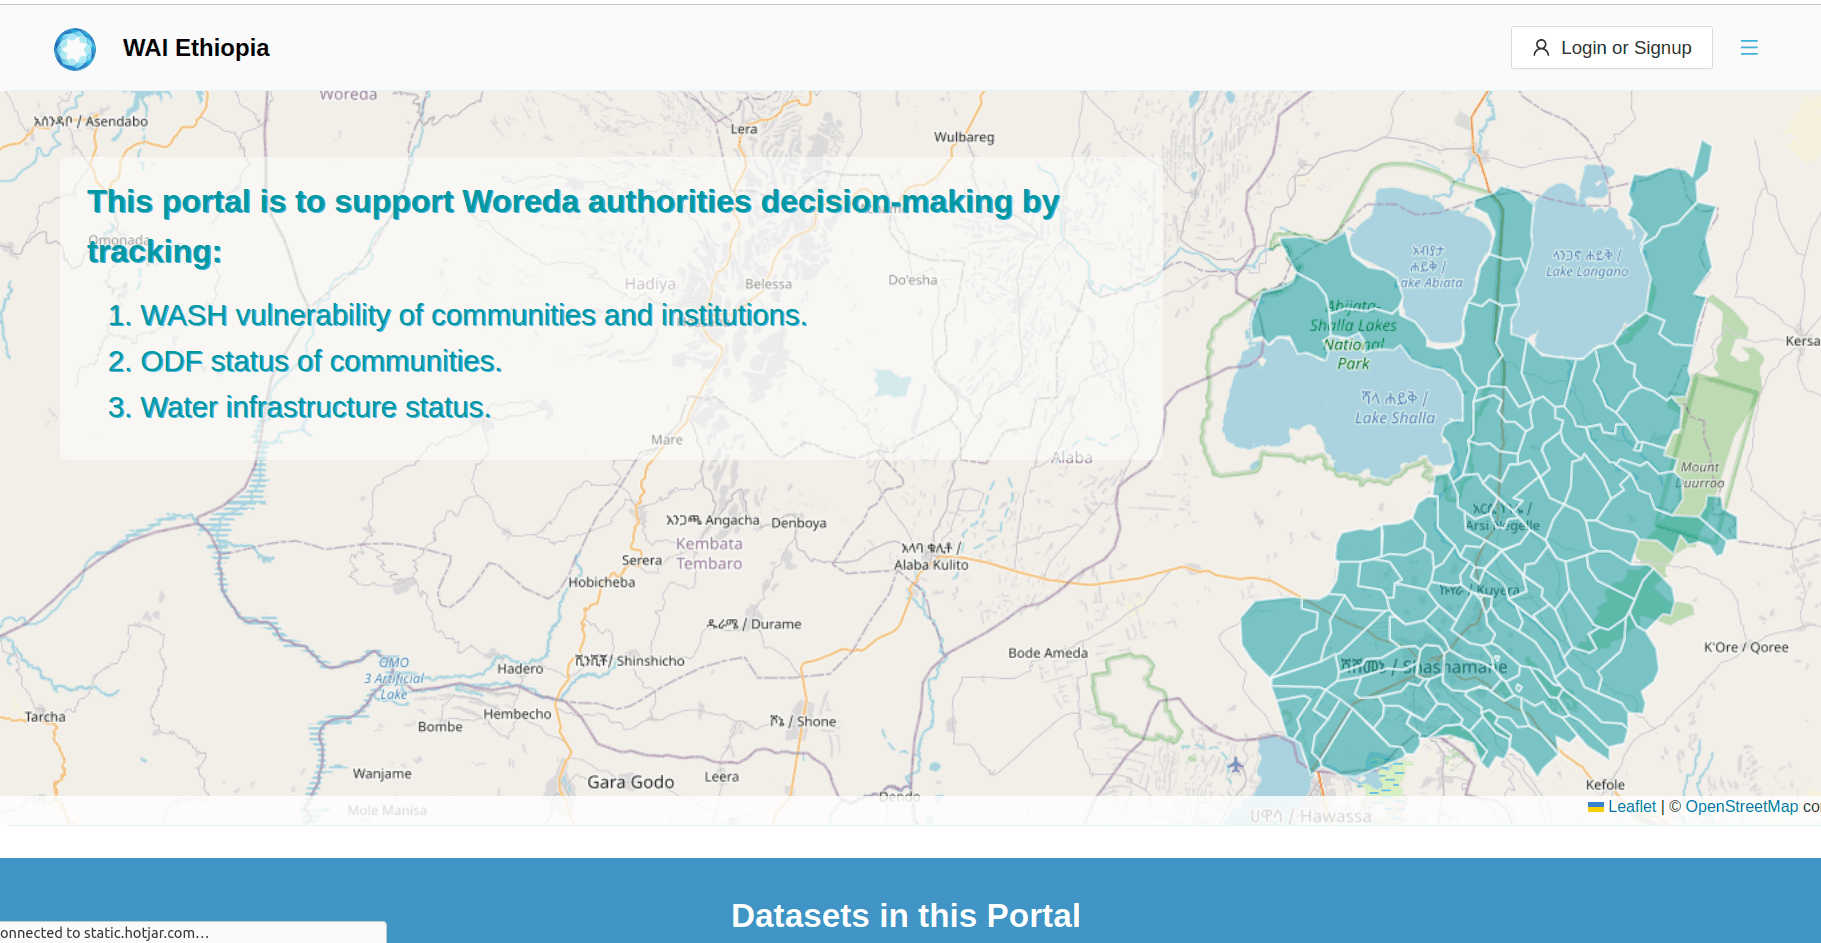Click the Shashamane map label

(1424, 666)
